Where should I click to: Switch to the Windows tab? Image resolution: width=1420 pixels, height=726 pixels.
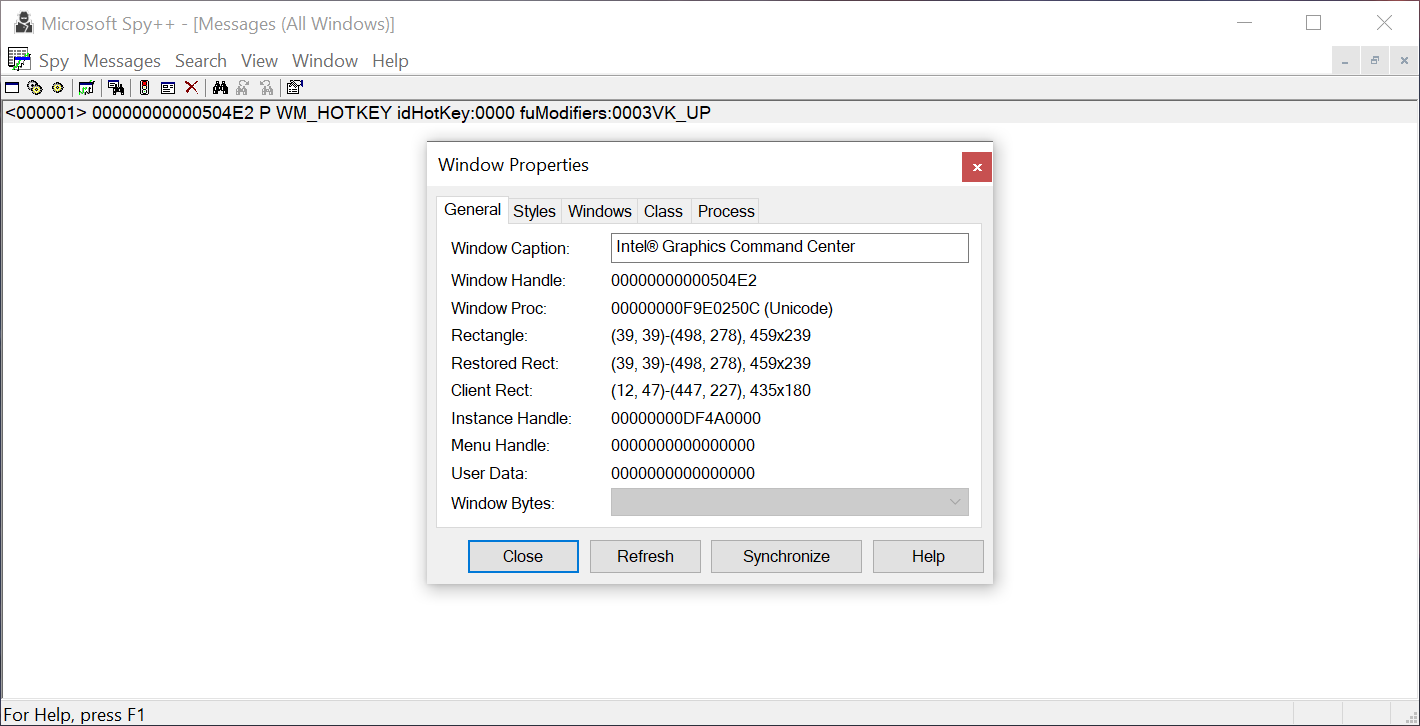coord(600,211)
